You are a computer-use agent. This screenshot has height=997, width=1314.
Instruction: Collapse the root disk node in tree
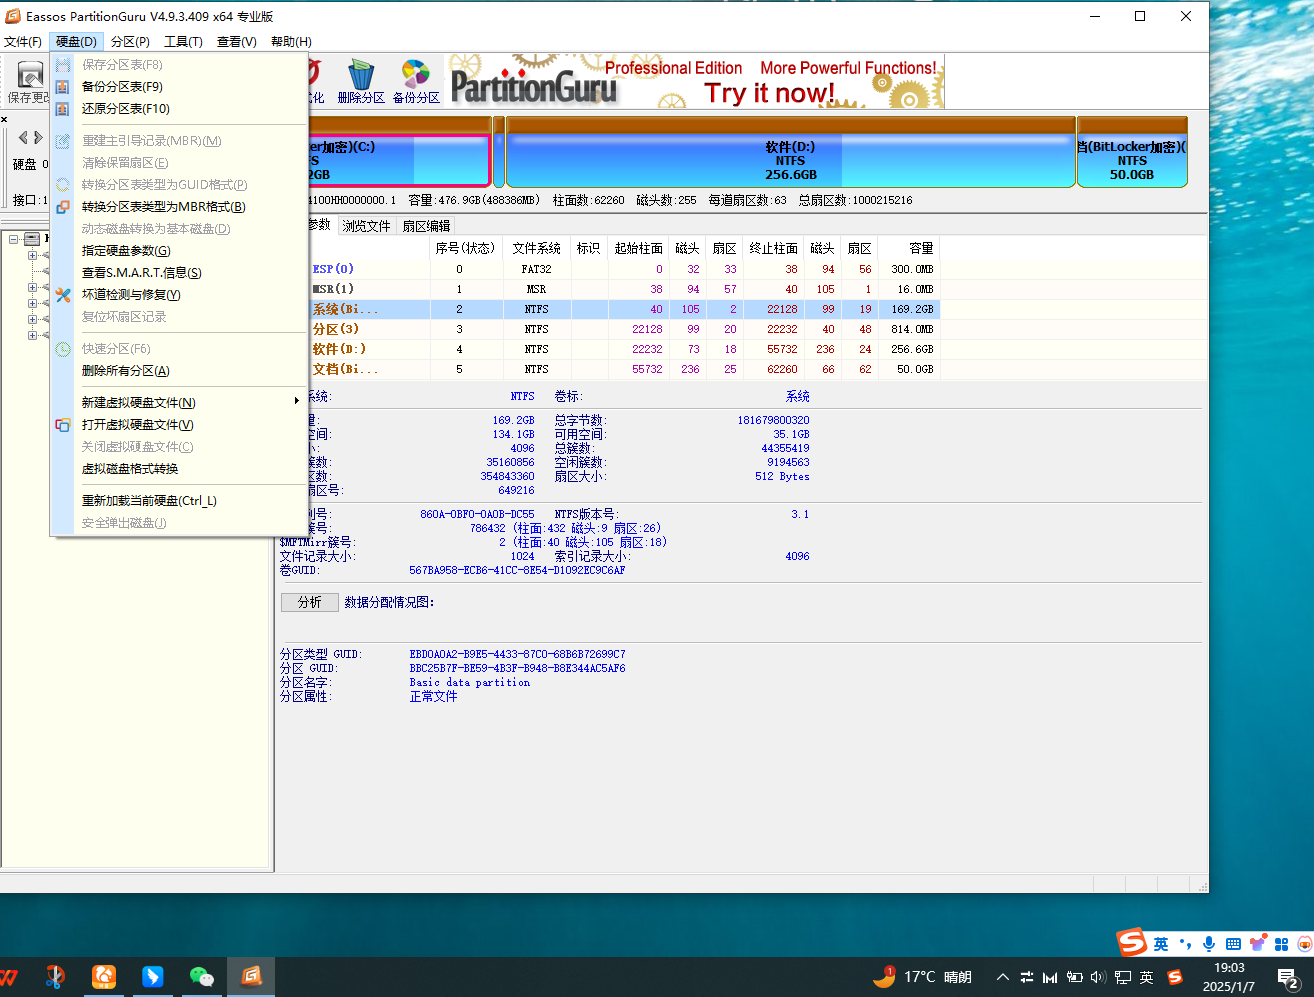(14, 239)
